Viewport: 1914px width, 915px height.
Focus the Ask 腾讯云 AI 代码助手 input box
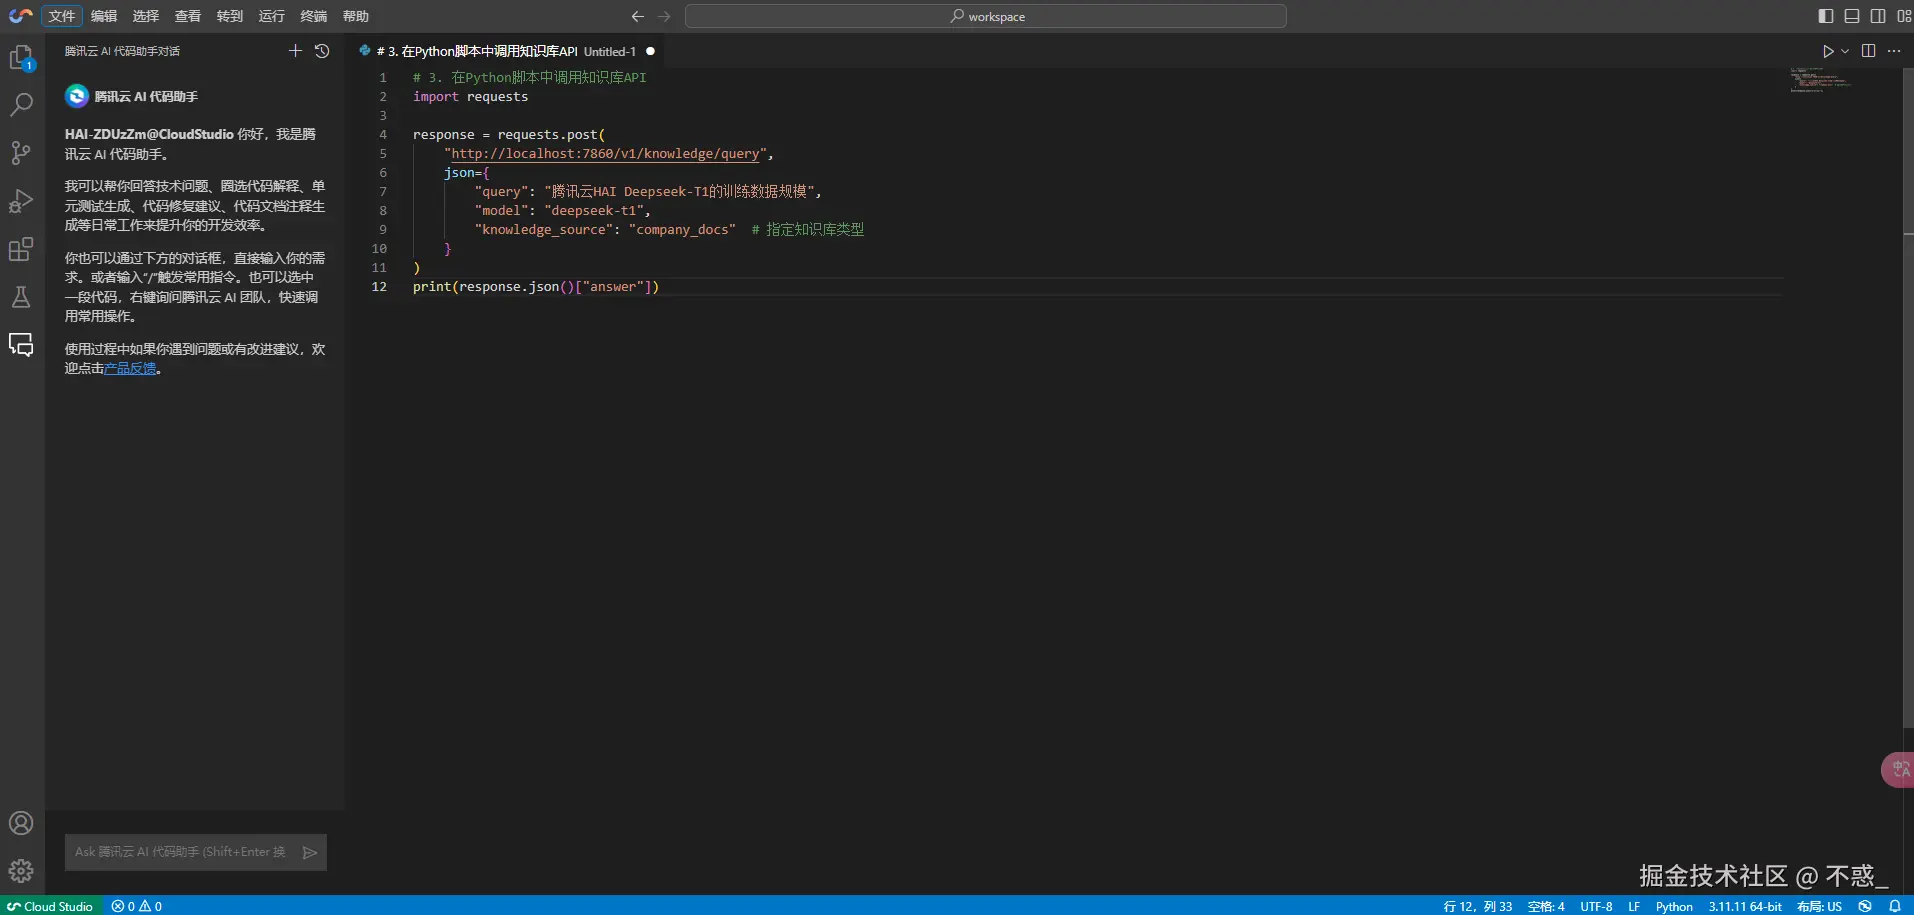[x=183, y=852]
